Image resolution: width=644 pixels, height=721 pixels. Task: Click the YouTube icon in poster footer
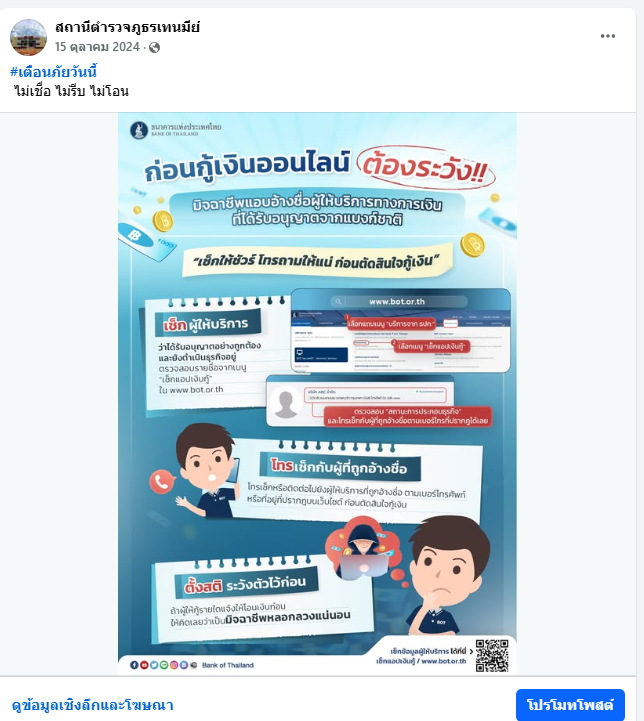144,665
